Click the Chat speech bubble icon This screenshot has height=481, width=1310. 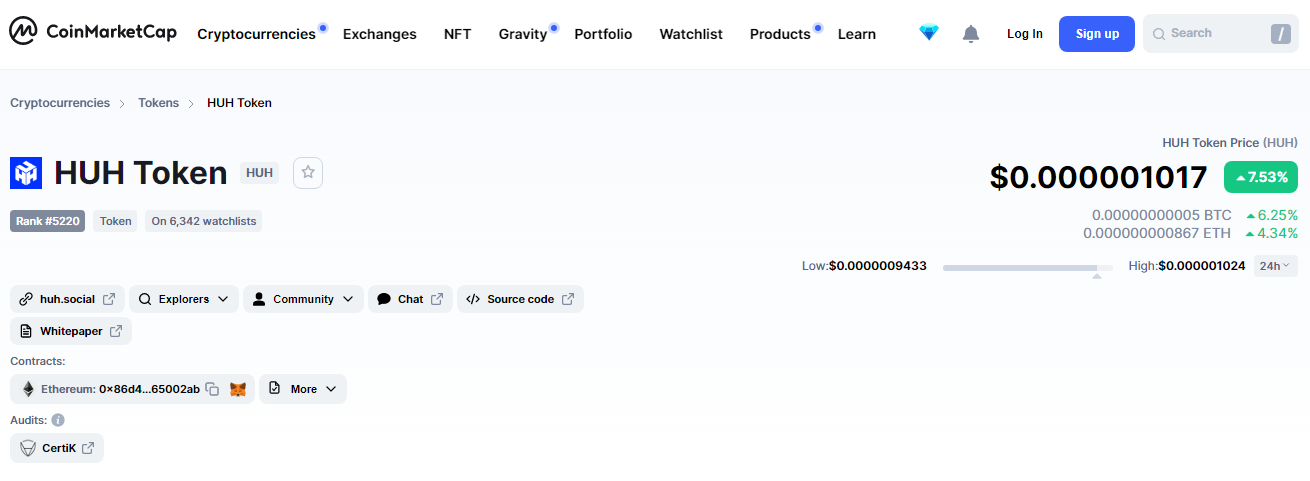click(385, 299)
